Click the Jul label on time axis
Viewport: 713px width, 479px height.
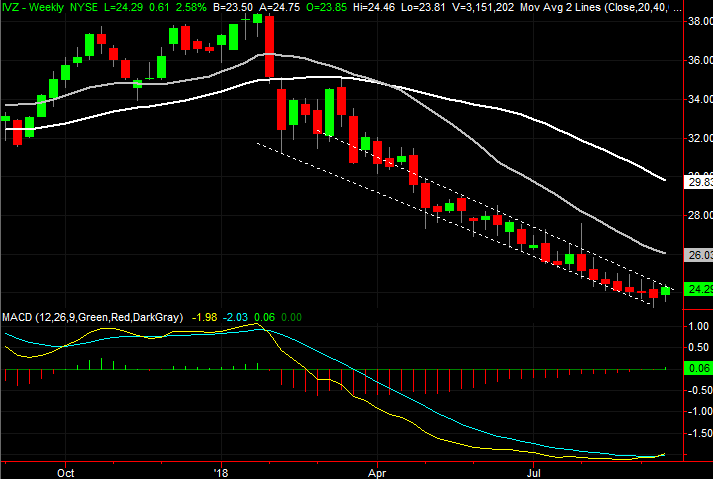[533, 468]
